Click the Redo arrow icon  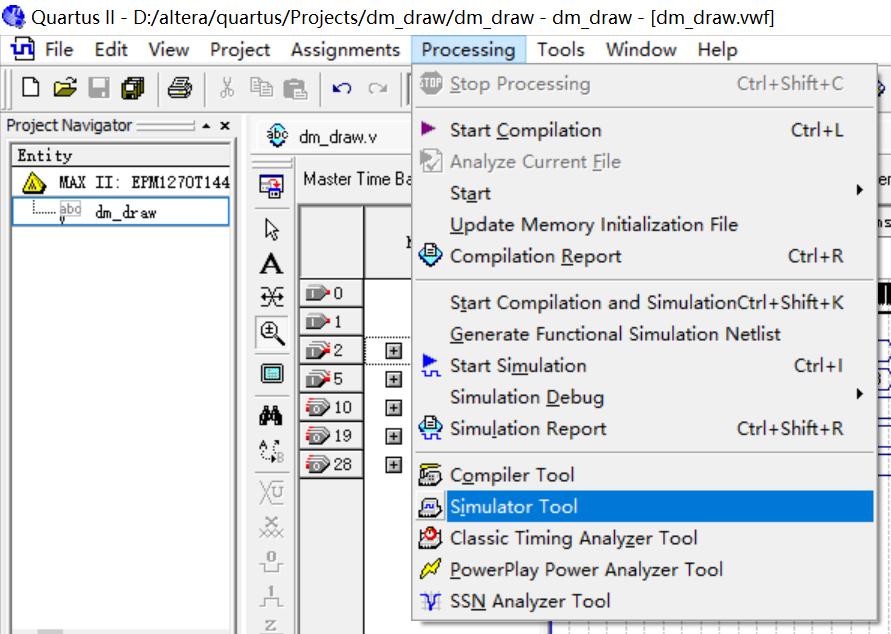tap(377, 88)
